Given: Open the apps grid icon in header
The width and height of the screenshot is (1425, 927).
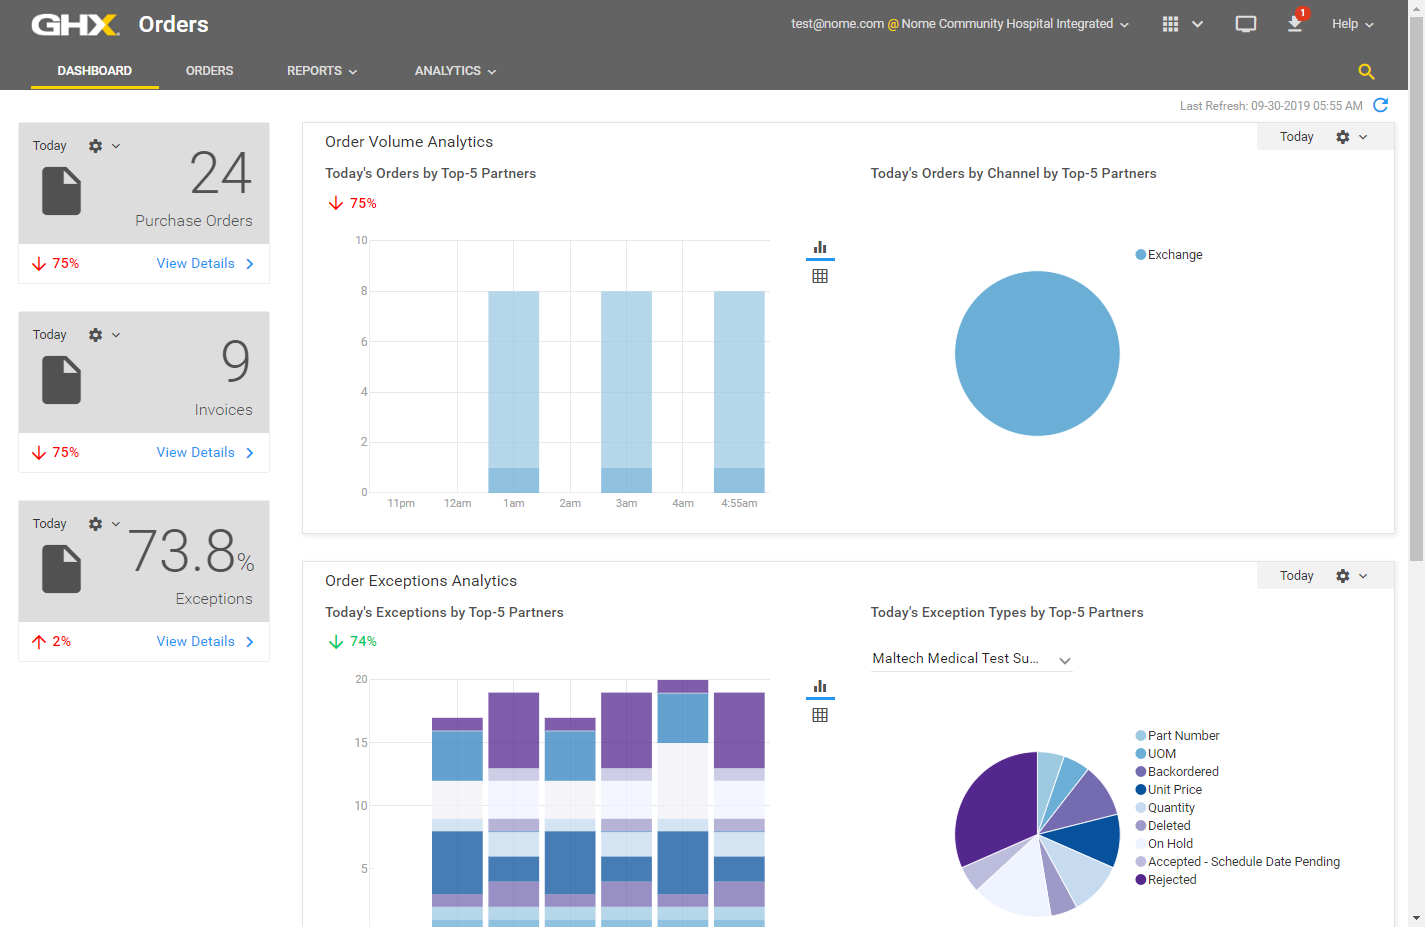Looking at the screenshot, I should click(x=1170, y=24).
